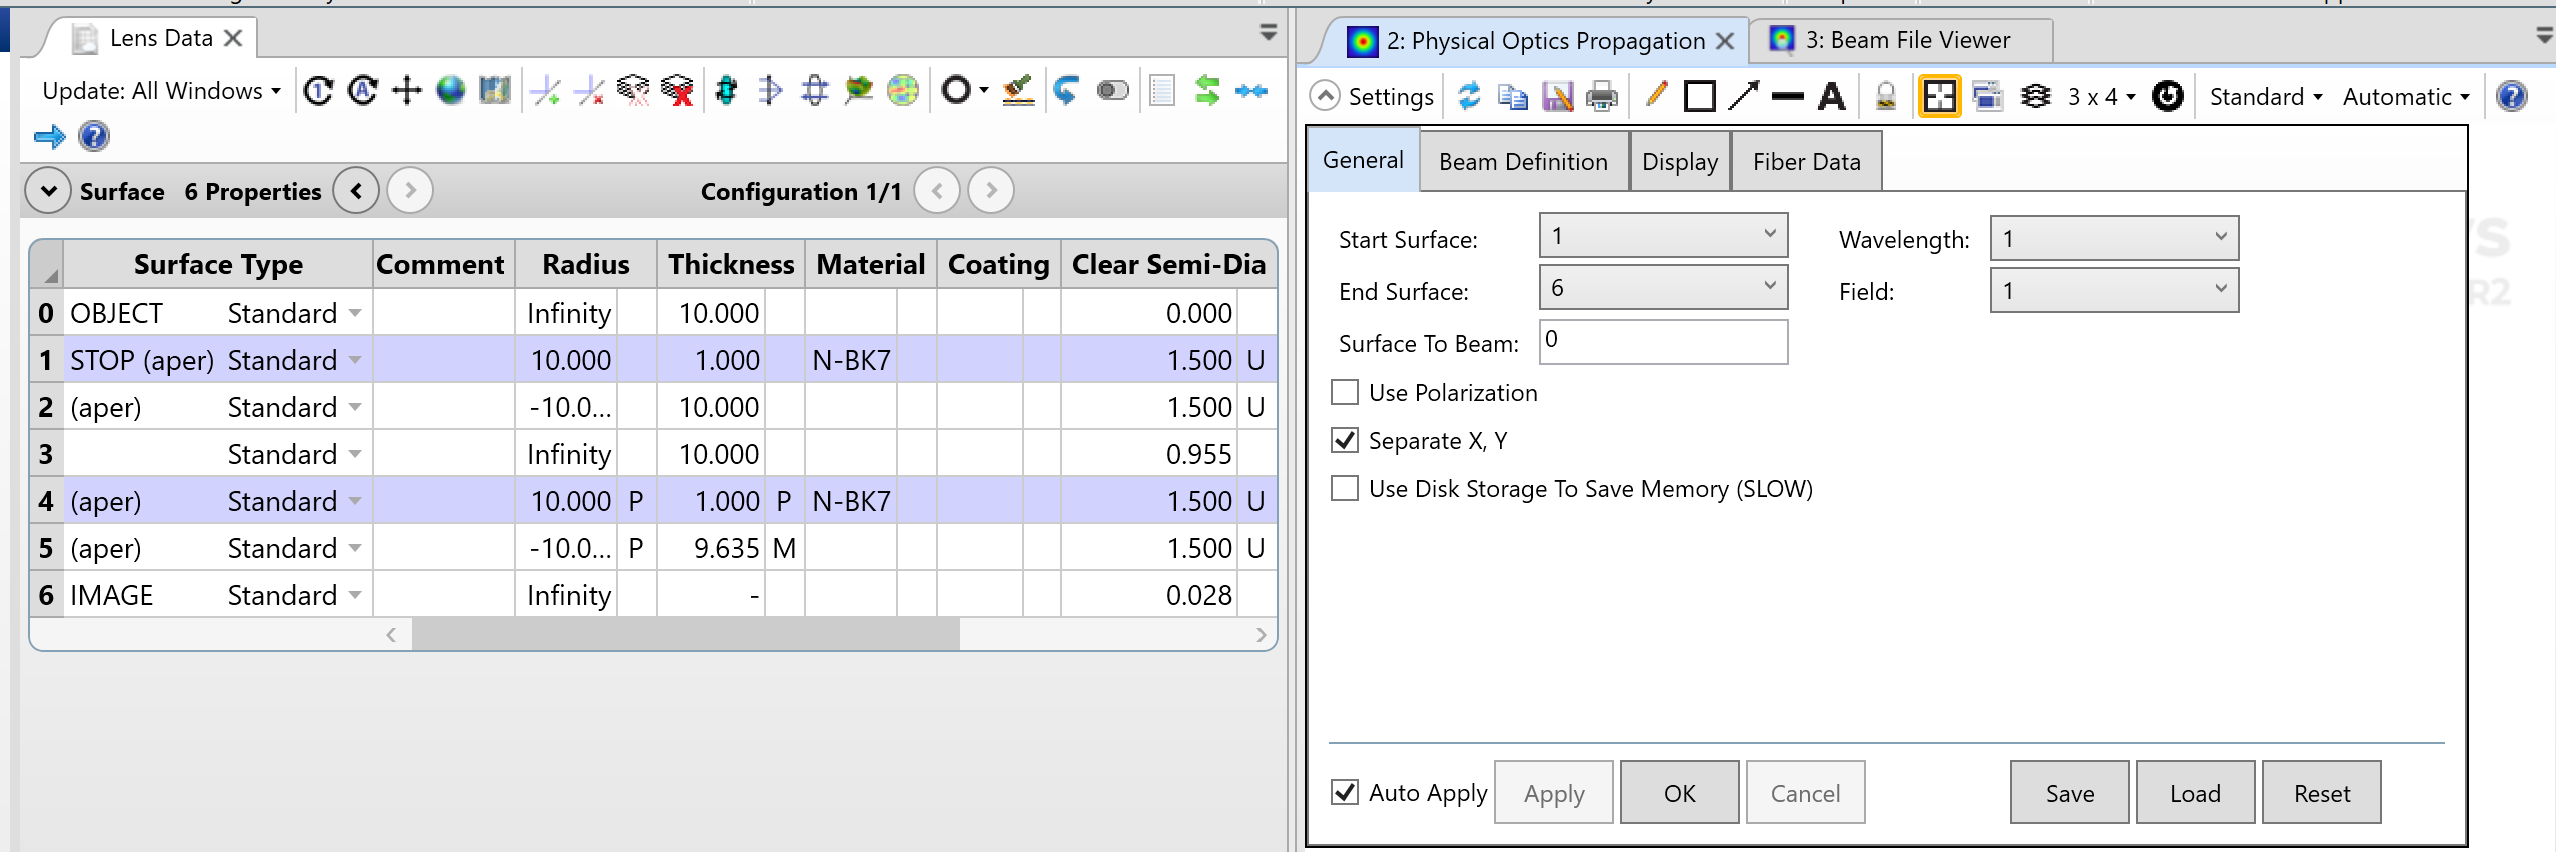Click the crosshair plus icon in Lens Data toolbar
Viewport: 2556px width, 852px height.
pyautogui.click(x=407, y=91)
